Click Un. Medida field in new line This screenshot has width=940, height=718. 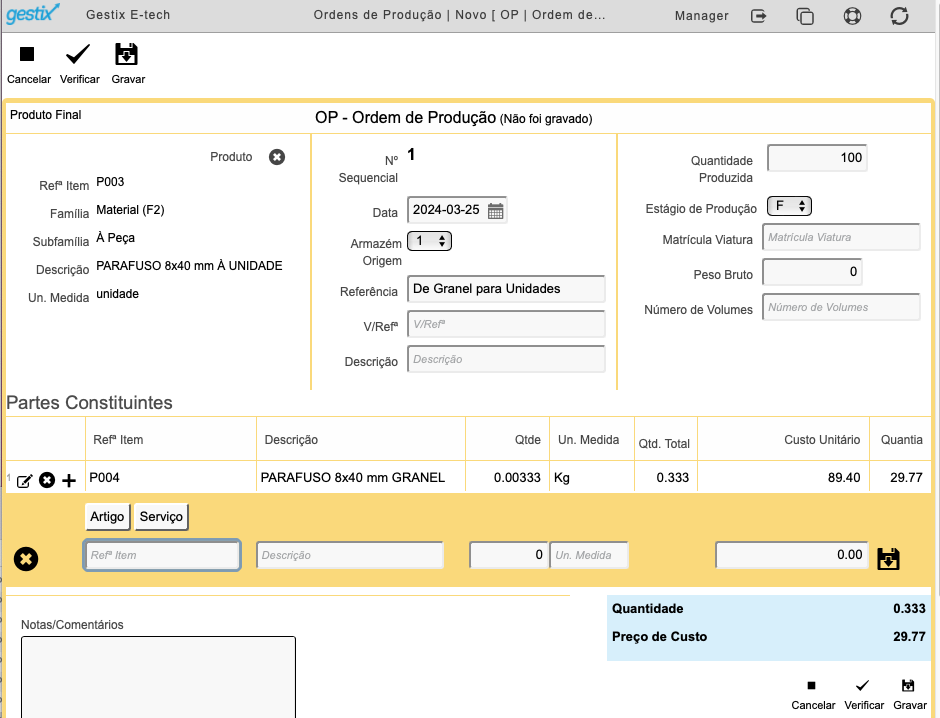point(589,555)
